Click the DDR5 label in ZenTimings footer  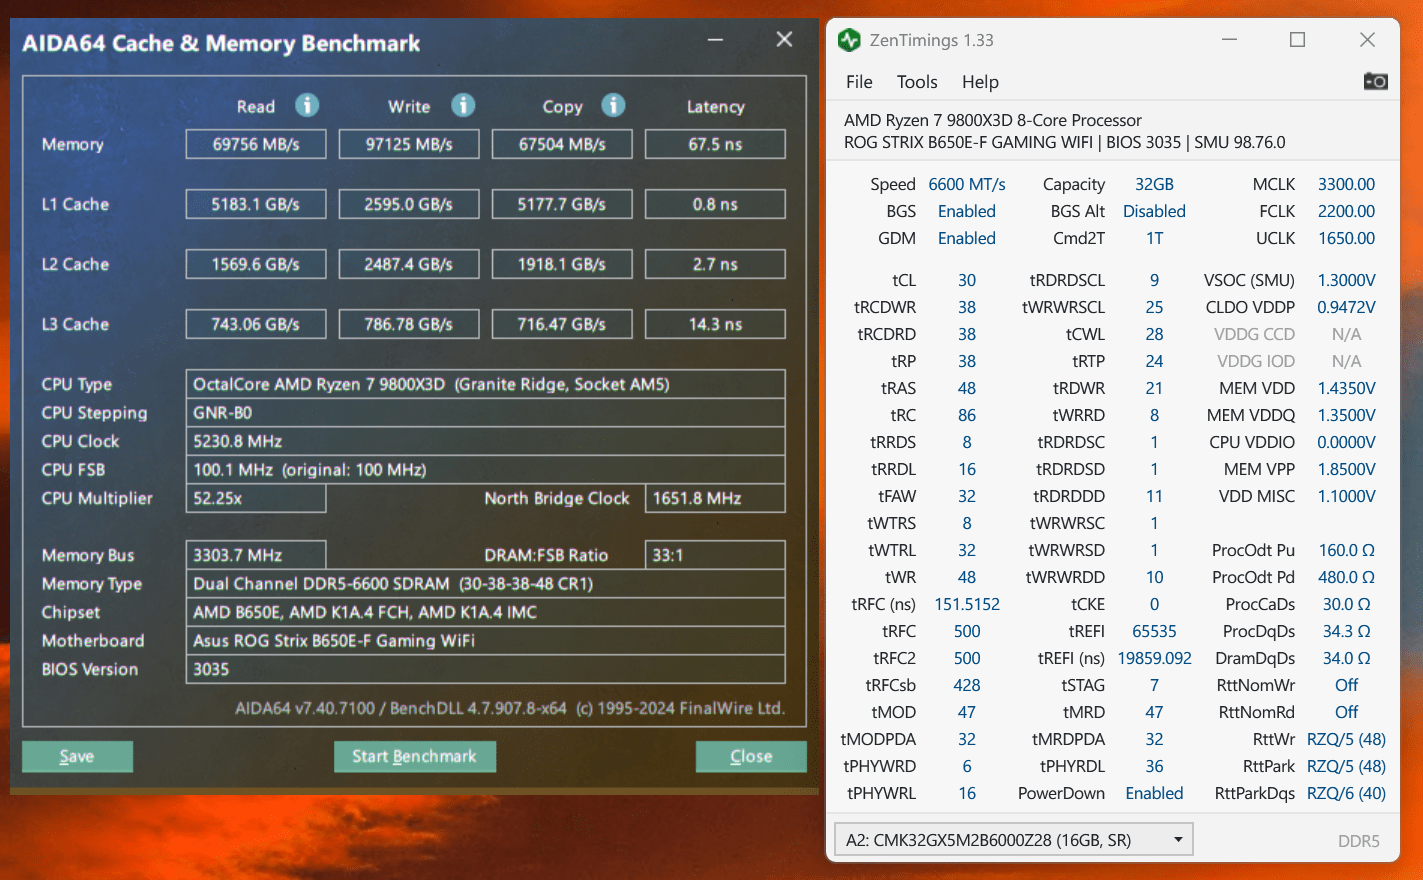point(1358,841)
